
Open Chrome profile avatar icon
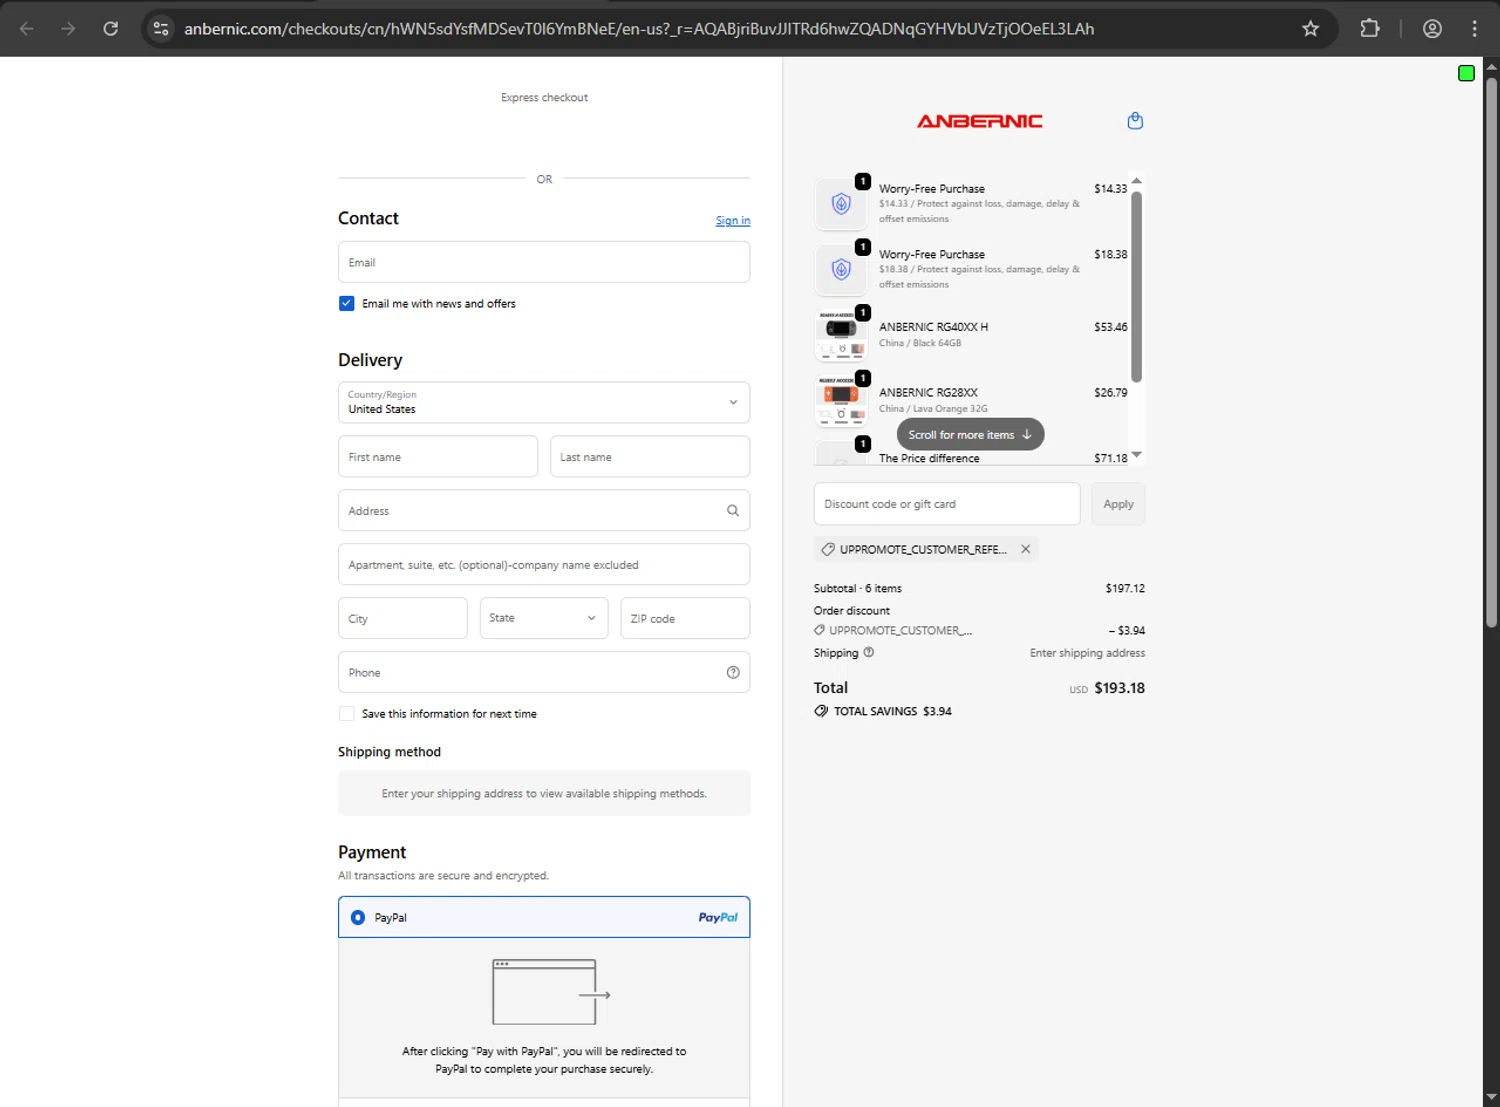coord(1432,29)
